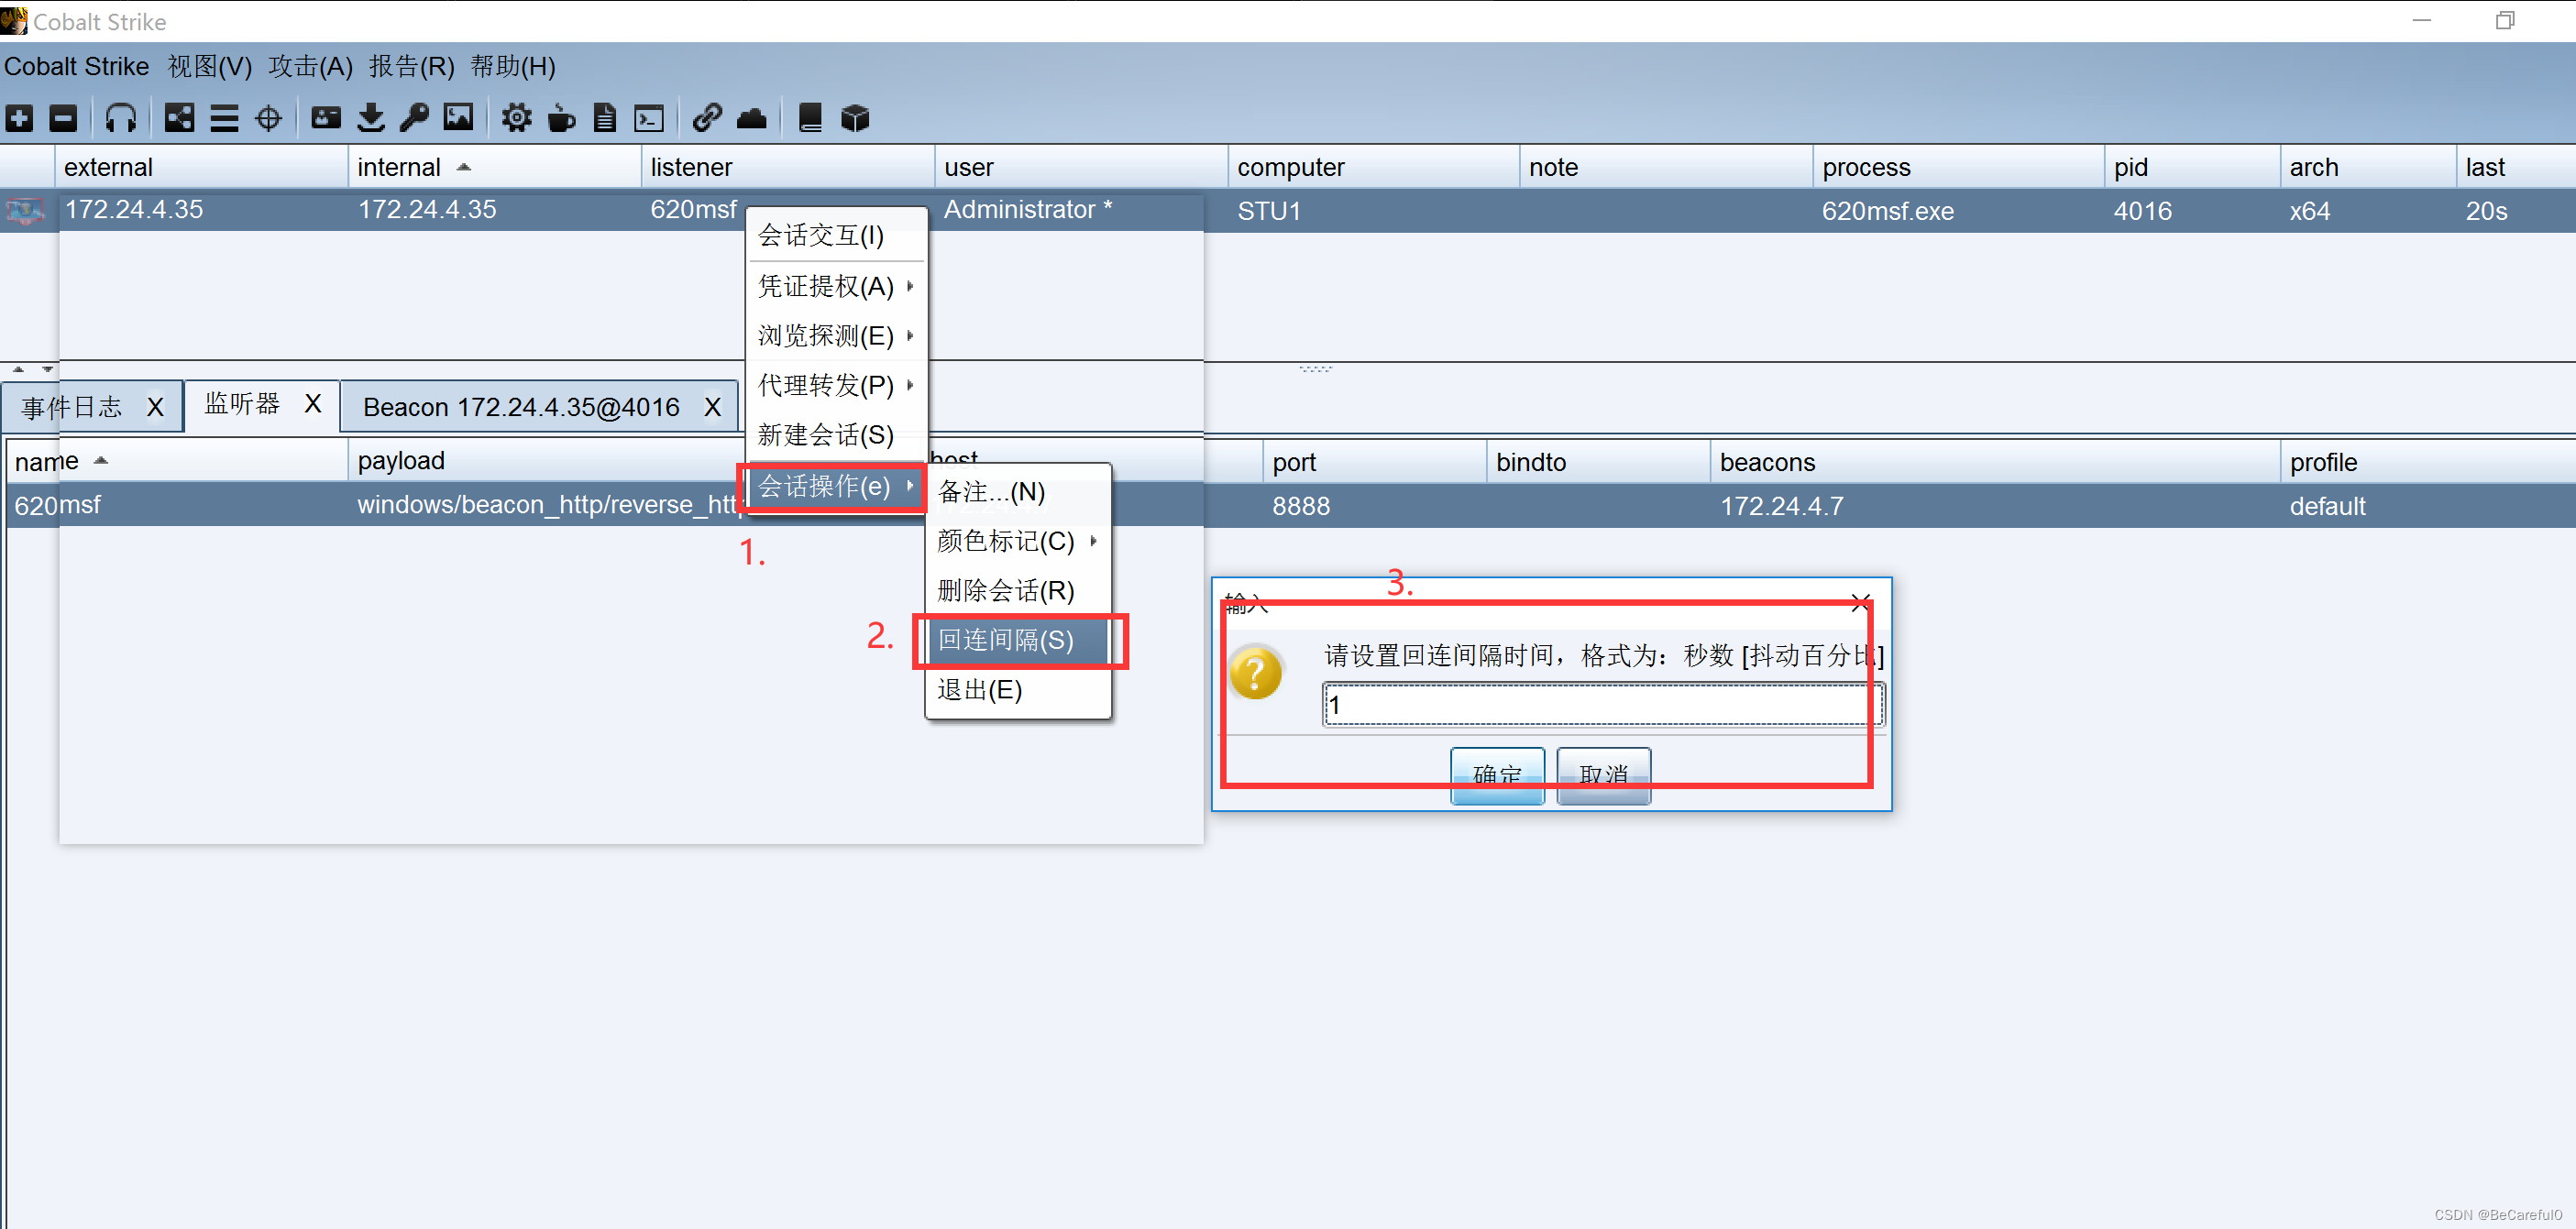
Task: Close the 事件日志 tab with its X
Action: (155, 407)
